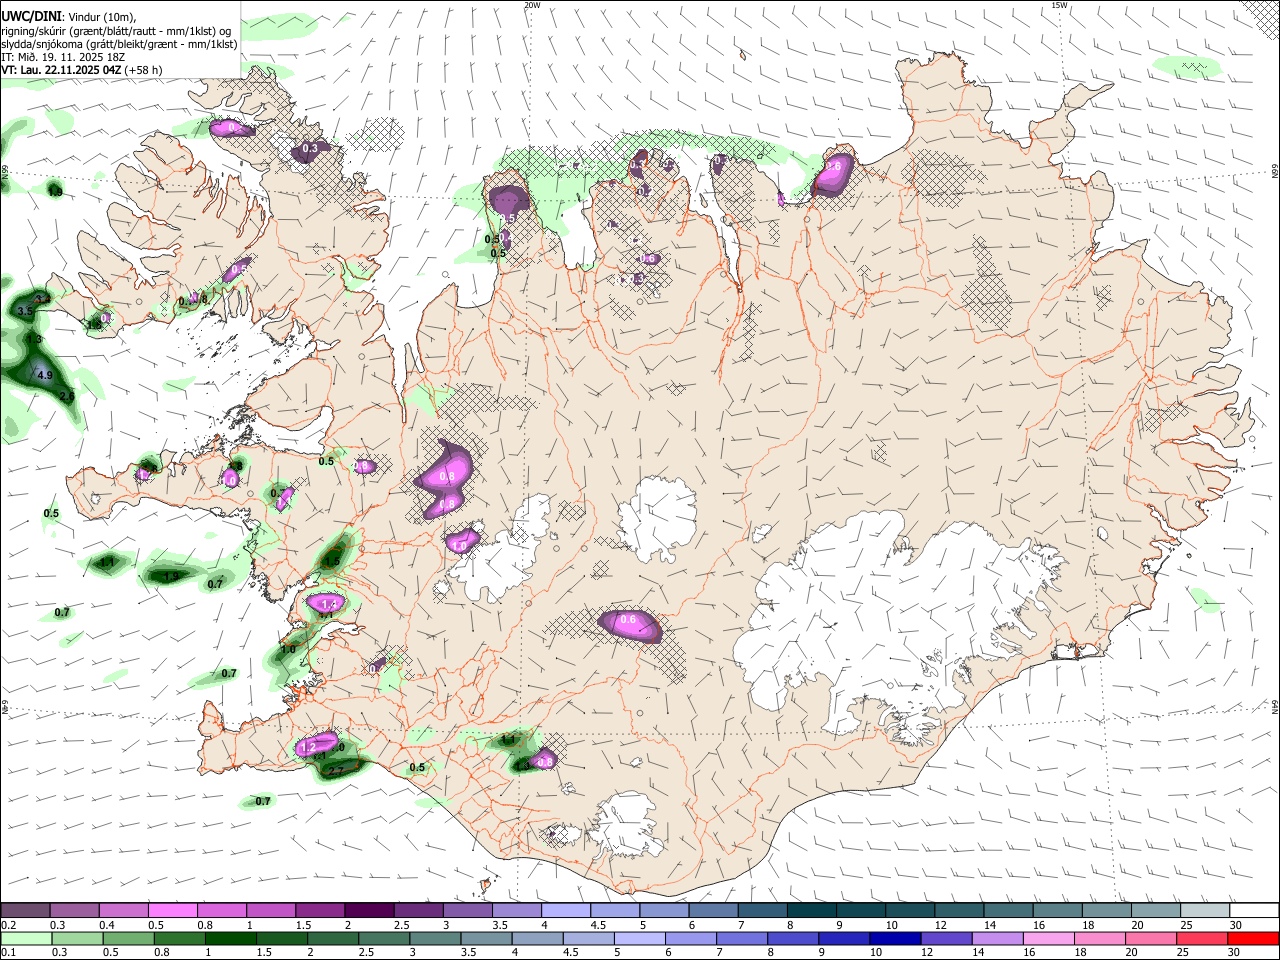Select the valid time 'VT: Lau. 22.11.2025 04Z'
1280x960 pixels.
(61, 70)
